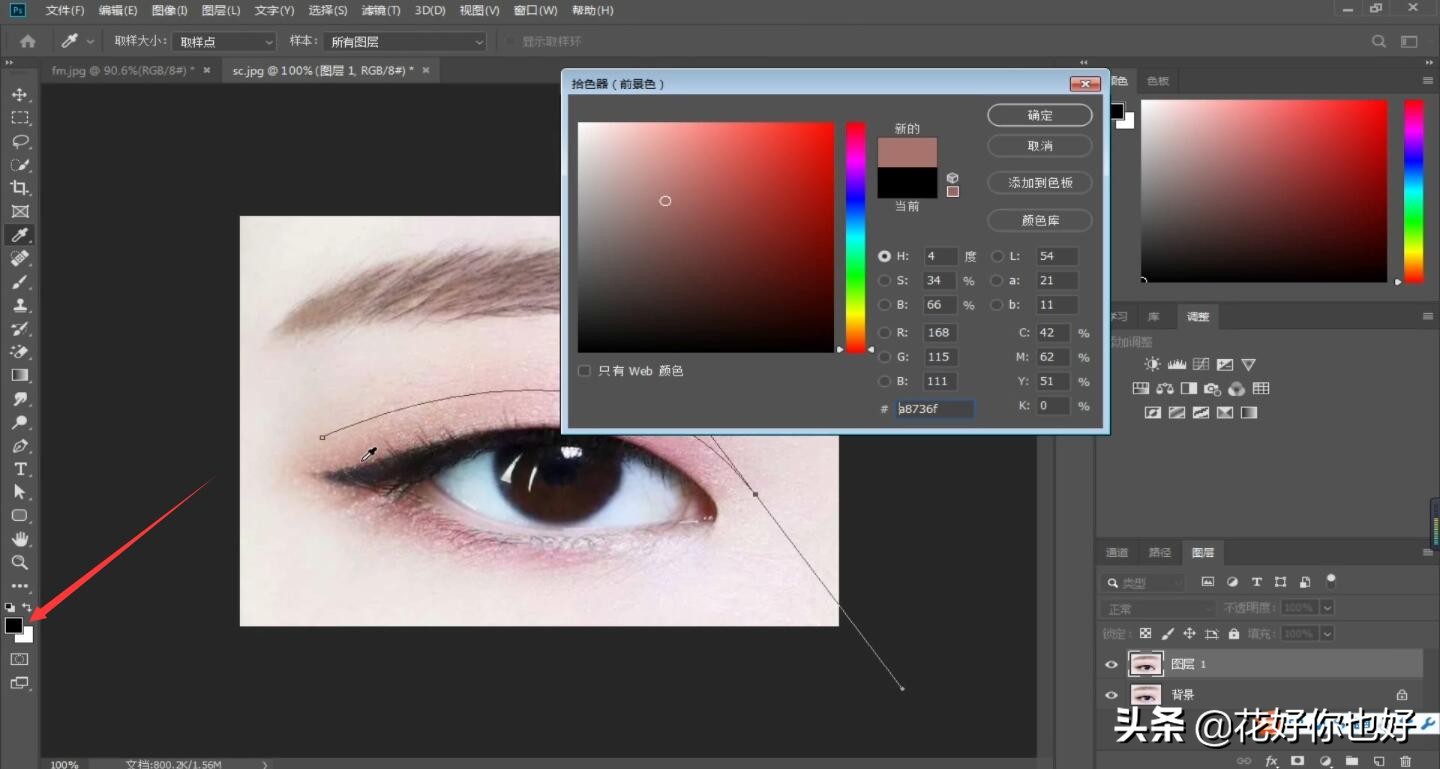Screen dimensions: 1440x769
Task: Switch to the 路径 tab
Action: [x=1160, y=553]
